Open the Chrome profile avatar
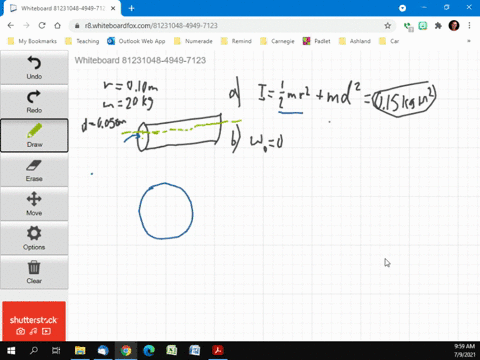 pyautogui.click(x=454, y=26)
